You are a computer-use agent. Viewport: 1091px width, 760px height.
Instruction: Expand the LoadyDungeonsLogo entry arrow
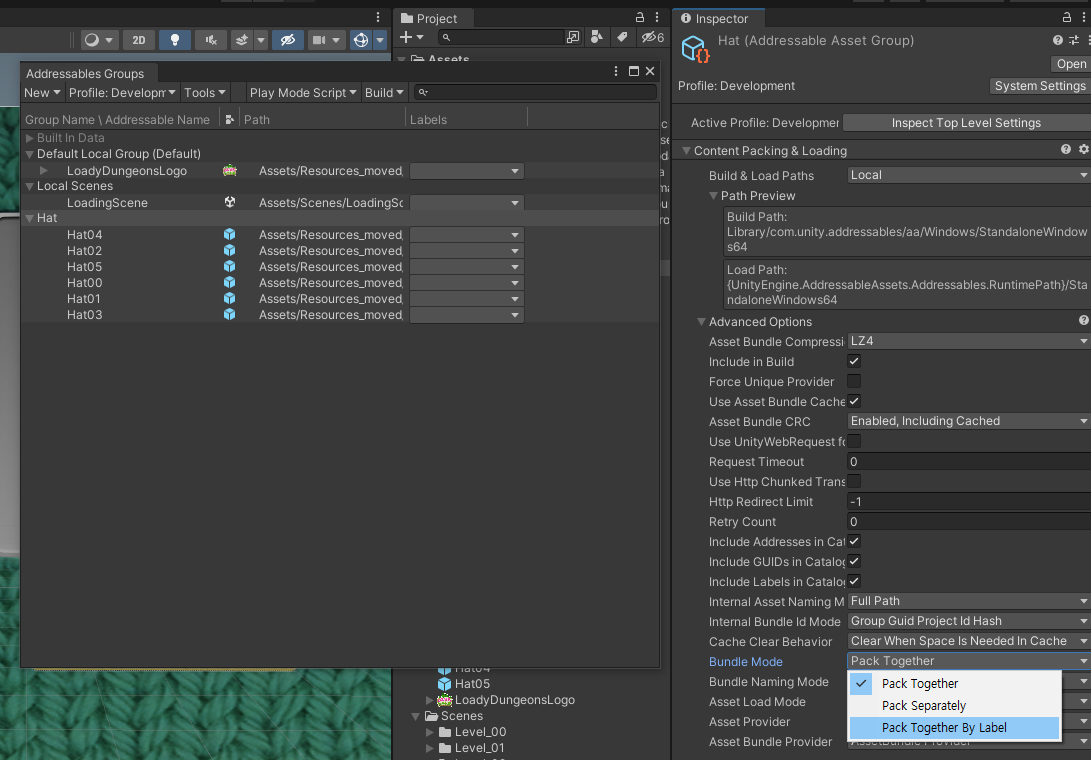point(44,171)
